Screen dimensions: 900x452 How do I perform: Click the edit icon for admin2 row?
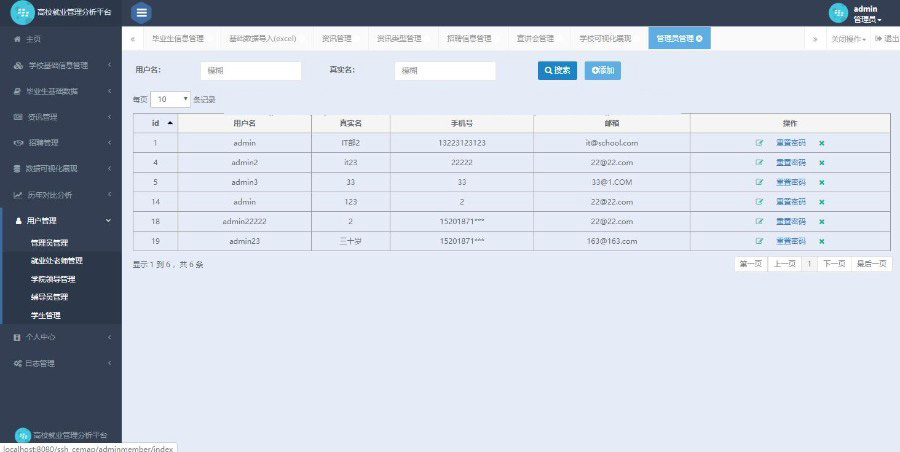(759, 162)
